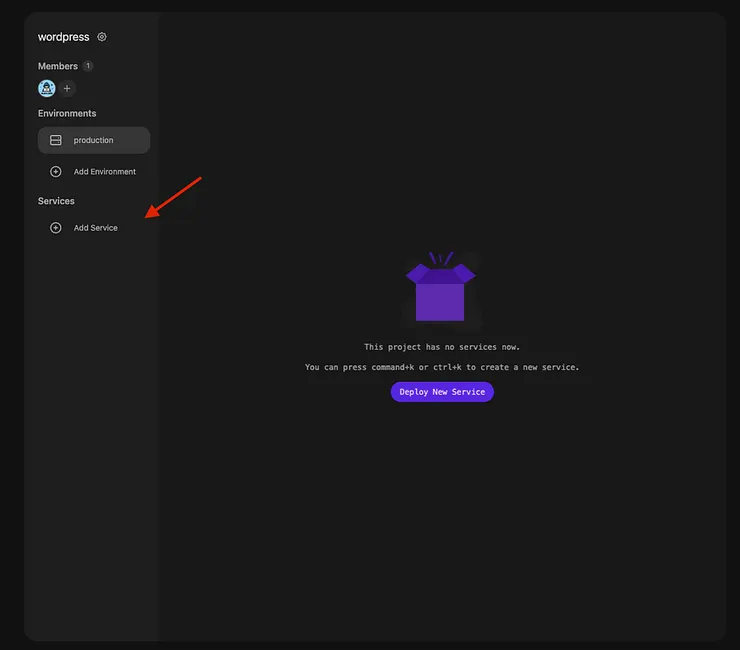Click Deploy New Service button

click(442, 392)
